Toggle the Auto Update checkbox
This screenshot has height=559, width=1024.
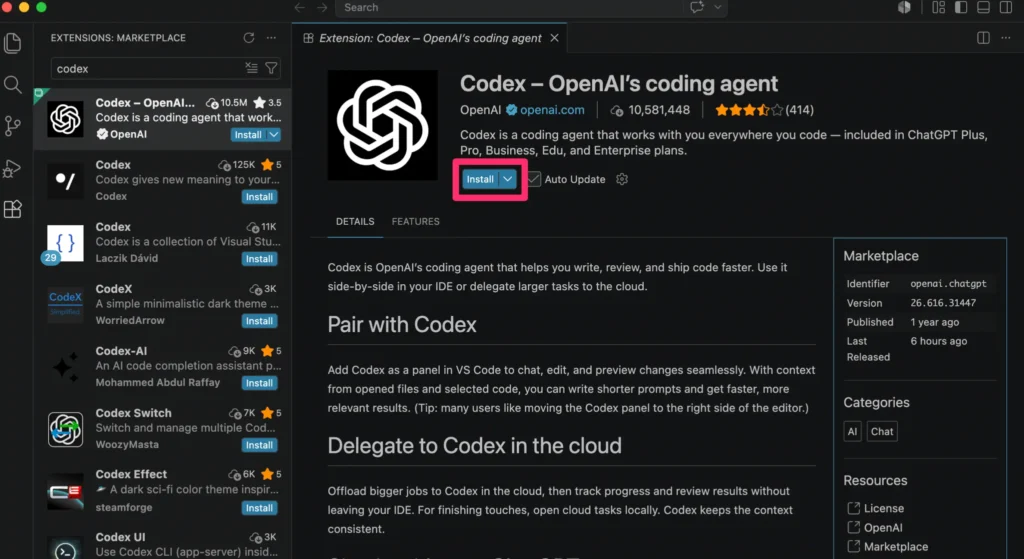pyautogui.click(x=534, y=179)
